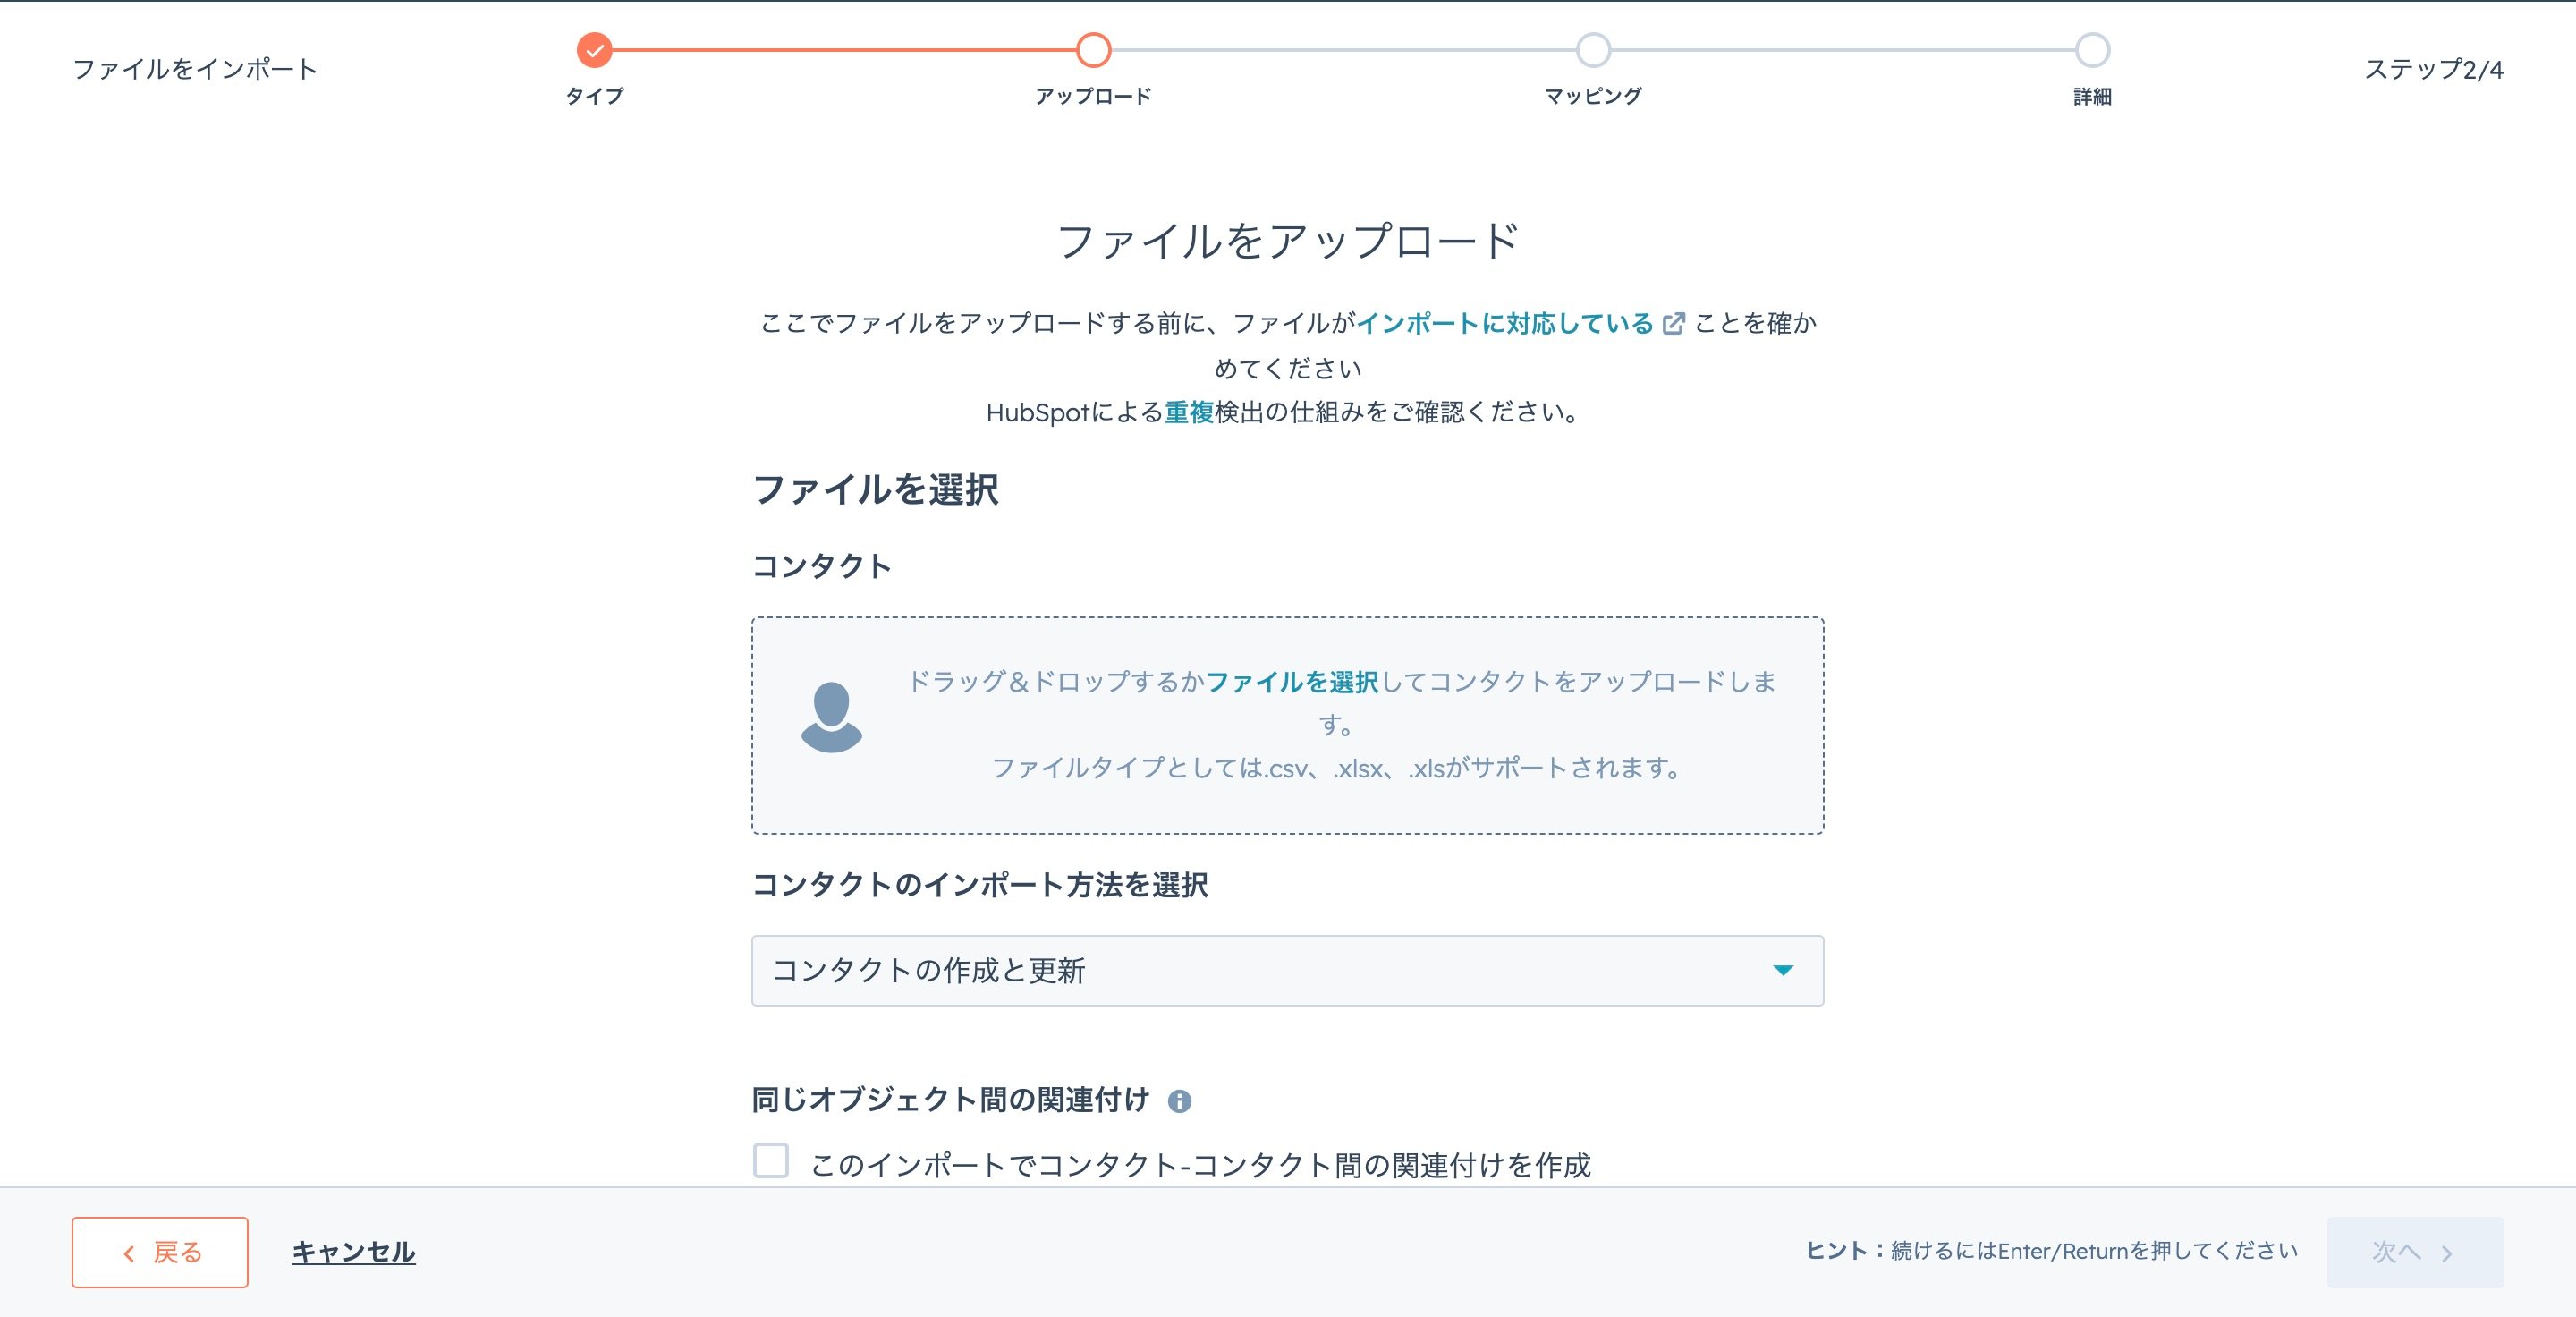The image size is (2576, 1317).
Task: Click the external link icon after インポートに対応している
Action: coord(1673,324)
